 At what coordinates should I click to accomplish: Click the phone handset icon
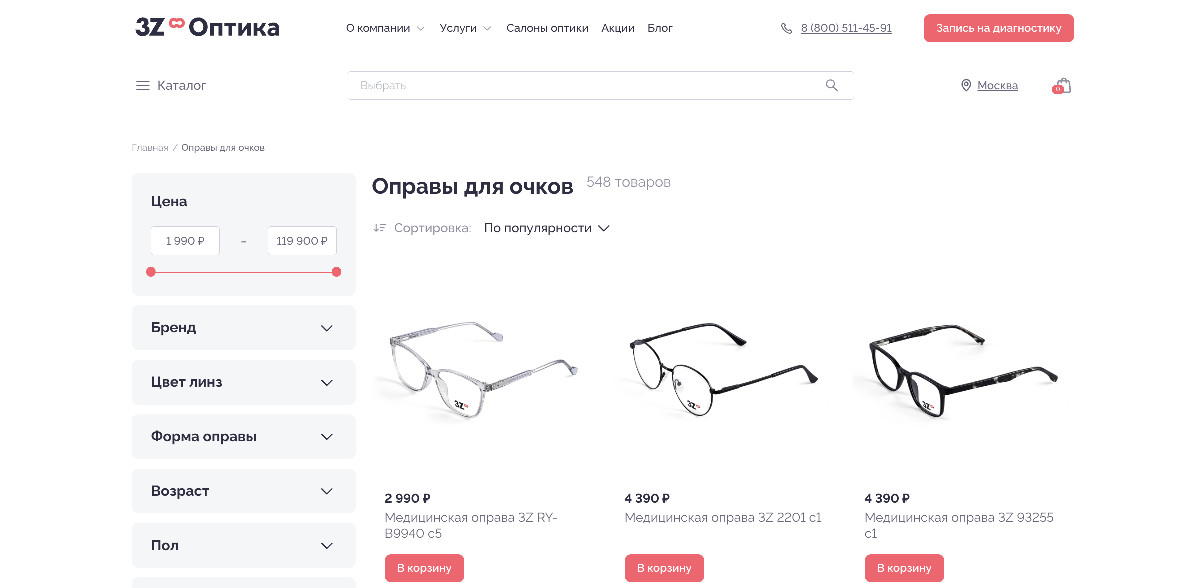(787, 28)
